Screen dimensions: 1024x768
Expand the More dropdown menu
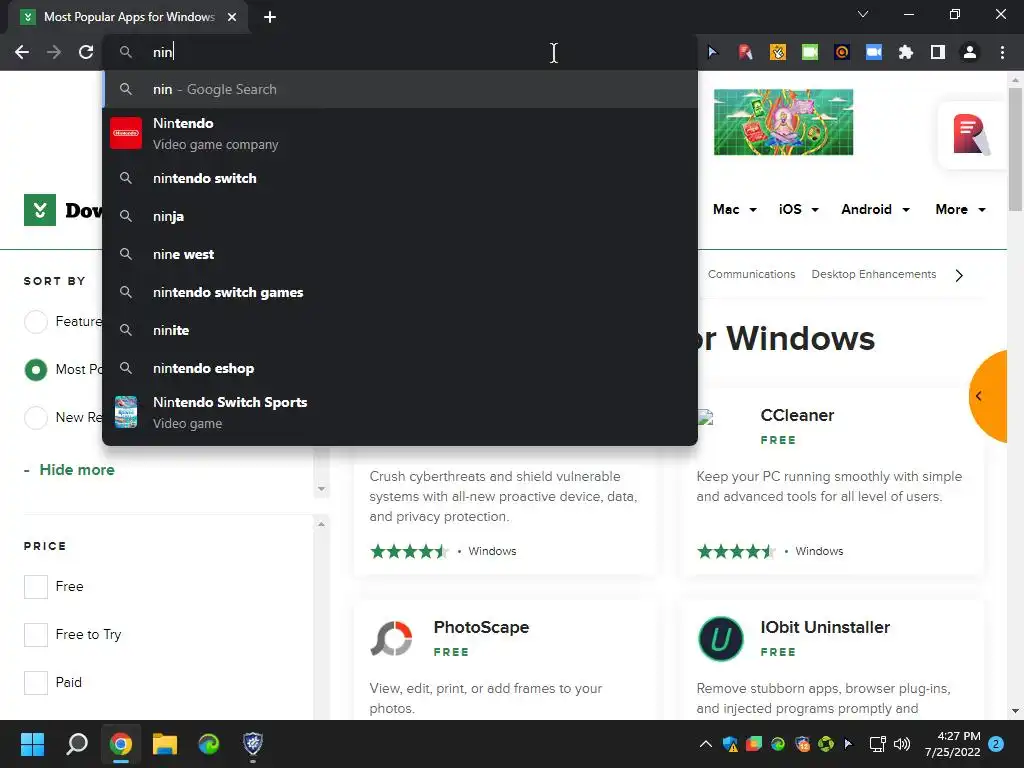[961, 210]
